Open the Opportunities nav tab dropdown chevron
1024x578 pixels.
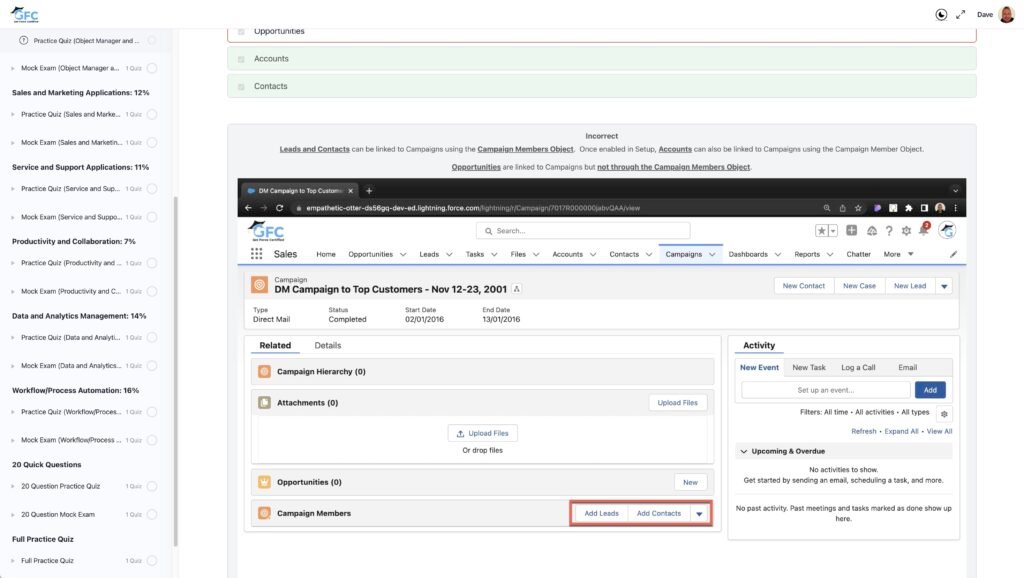403,255
